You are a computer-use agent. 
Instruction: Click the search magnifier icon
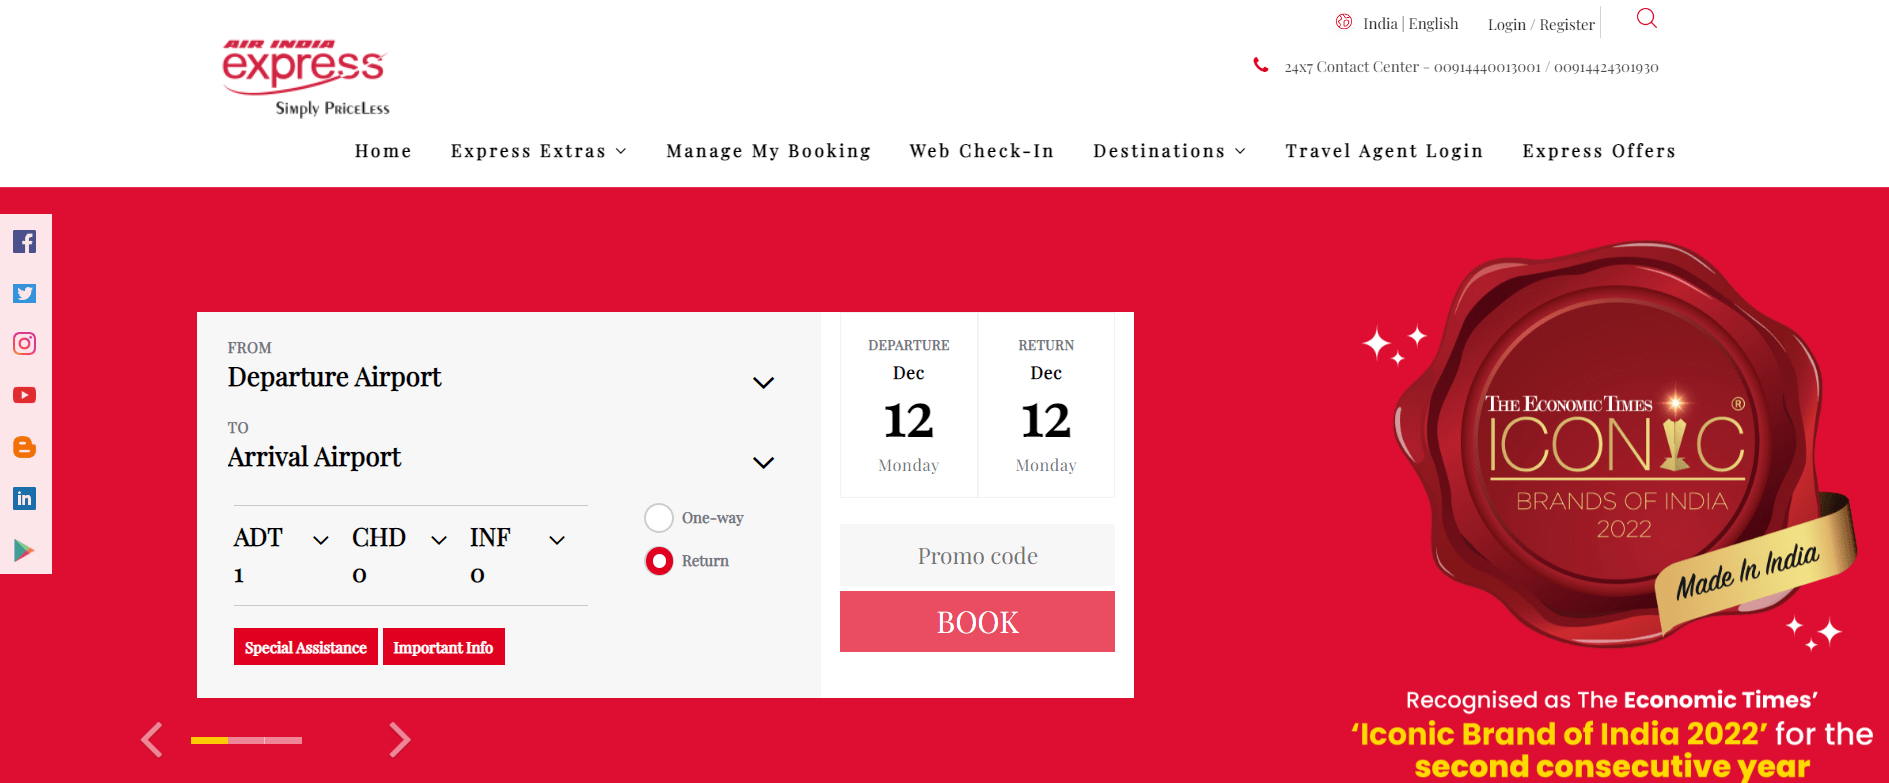tap(1647, 18)
